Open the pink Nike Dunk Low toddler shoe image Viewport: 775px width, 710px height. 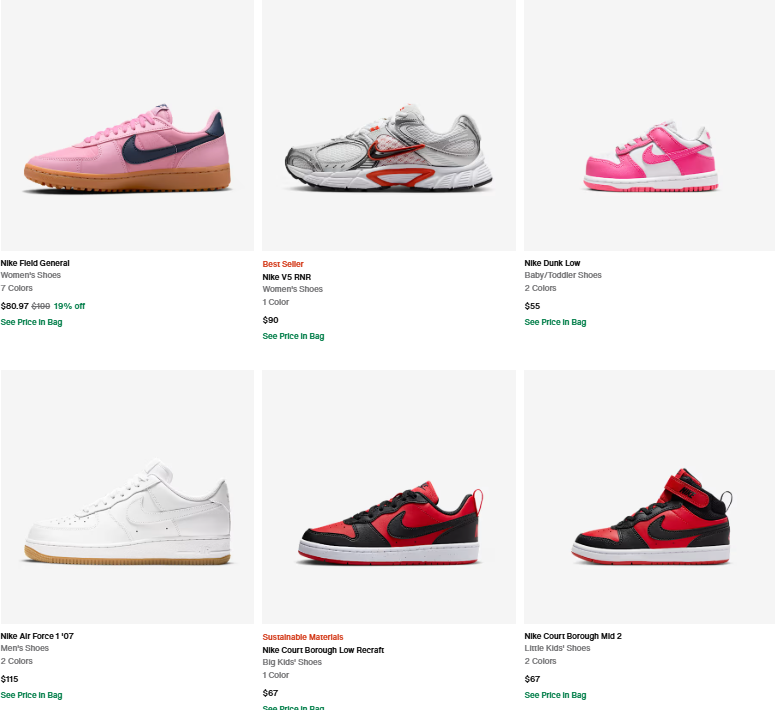point(649,125)
